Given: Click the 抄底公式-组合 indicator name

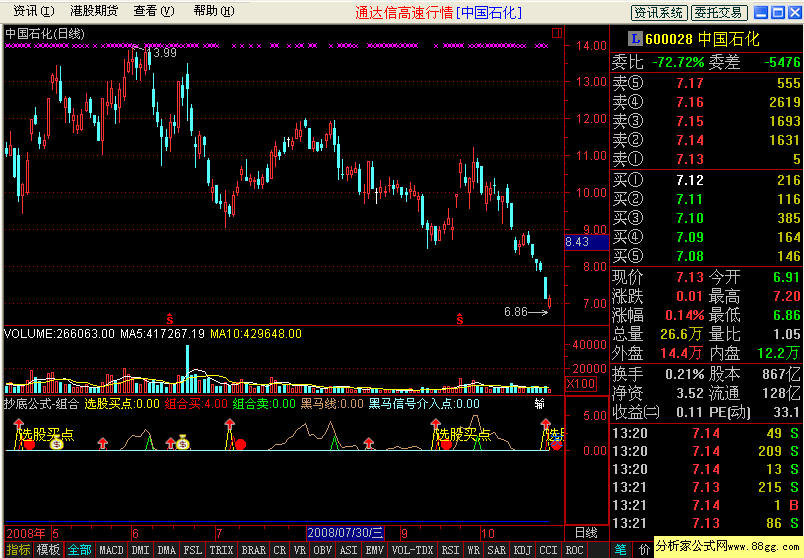Looking at the screenshot, I should (x=41, y=404).
